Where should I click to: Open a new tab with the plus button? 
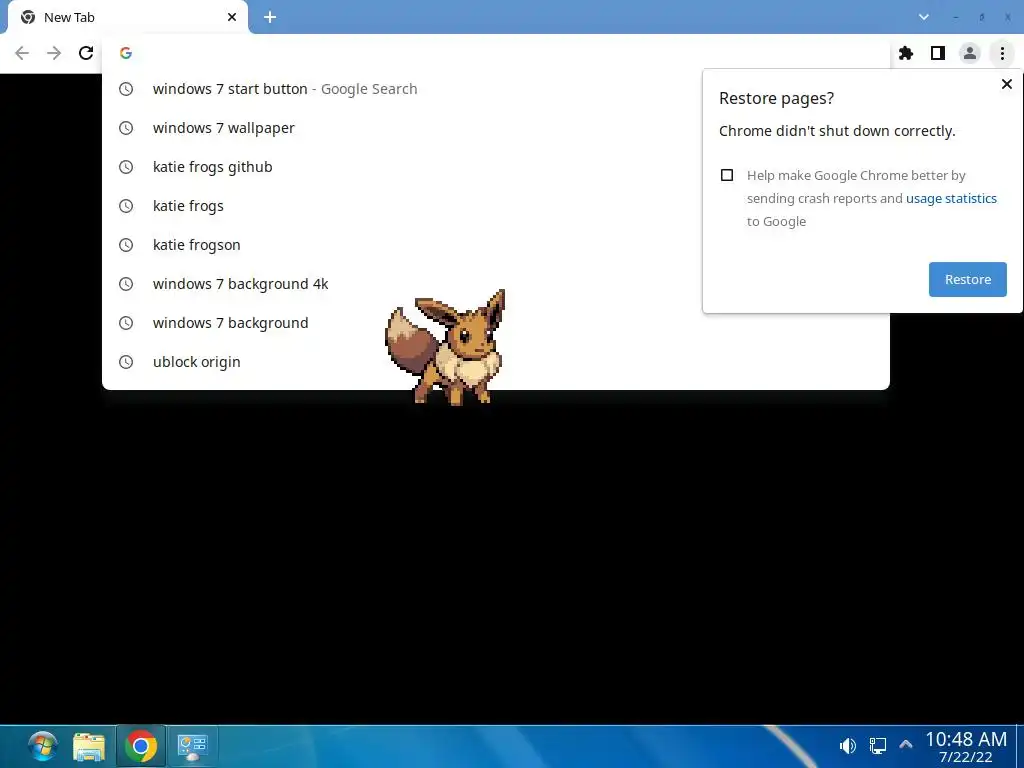[x=270, y=17]
